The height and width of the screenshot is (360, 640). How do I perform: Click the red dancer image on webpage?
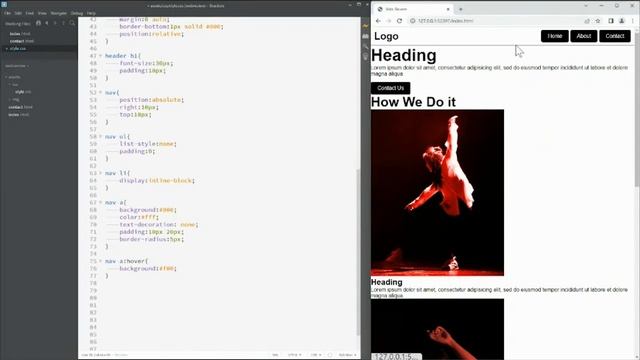pos(437,193)
